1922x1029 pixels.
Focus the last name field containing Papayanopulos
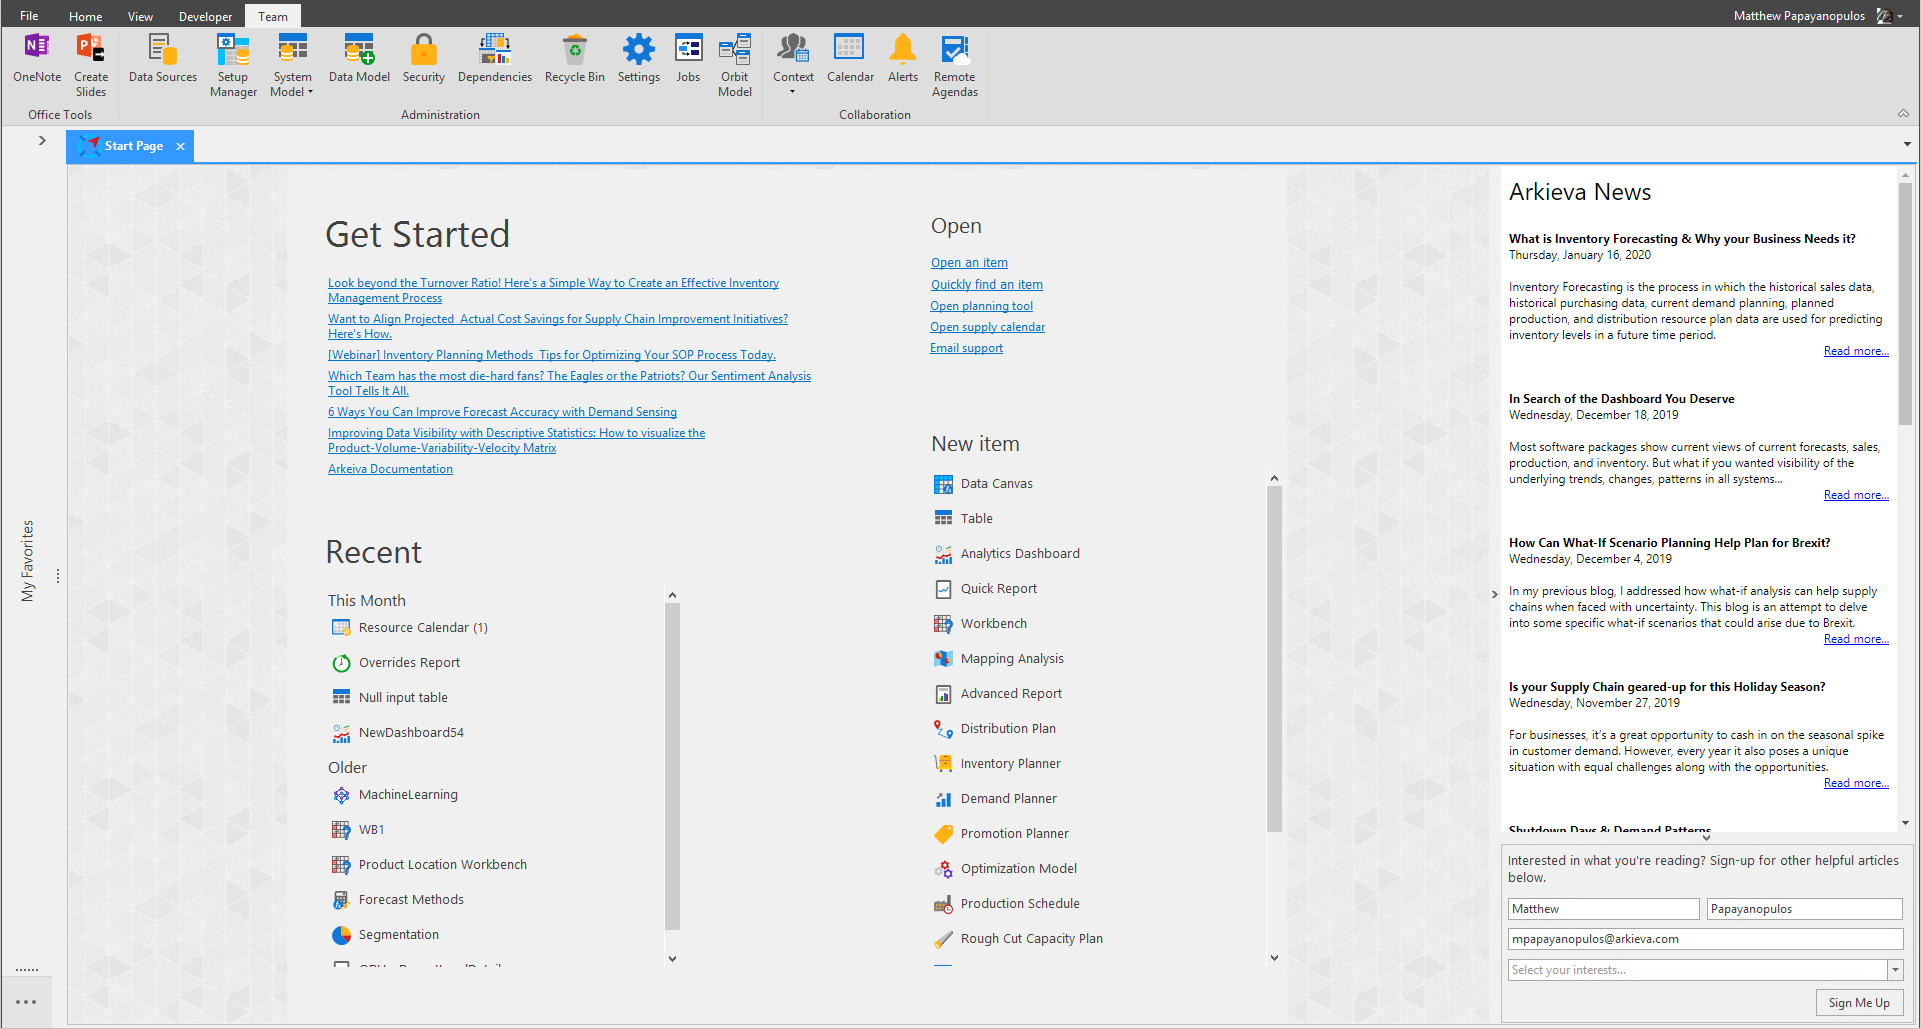1804,909
